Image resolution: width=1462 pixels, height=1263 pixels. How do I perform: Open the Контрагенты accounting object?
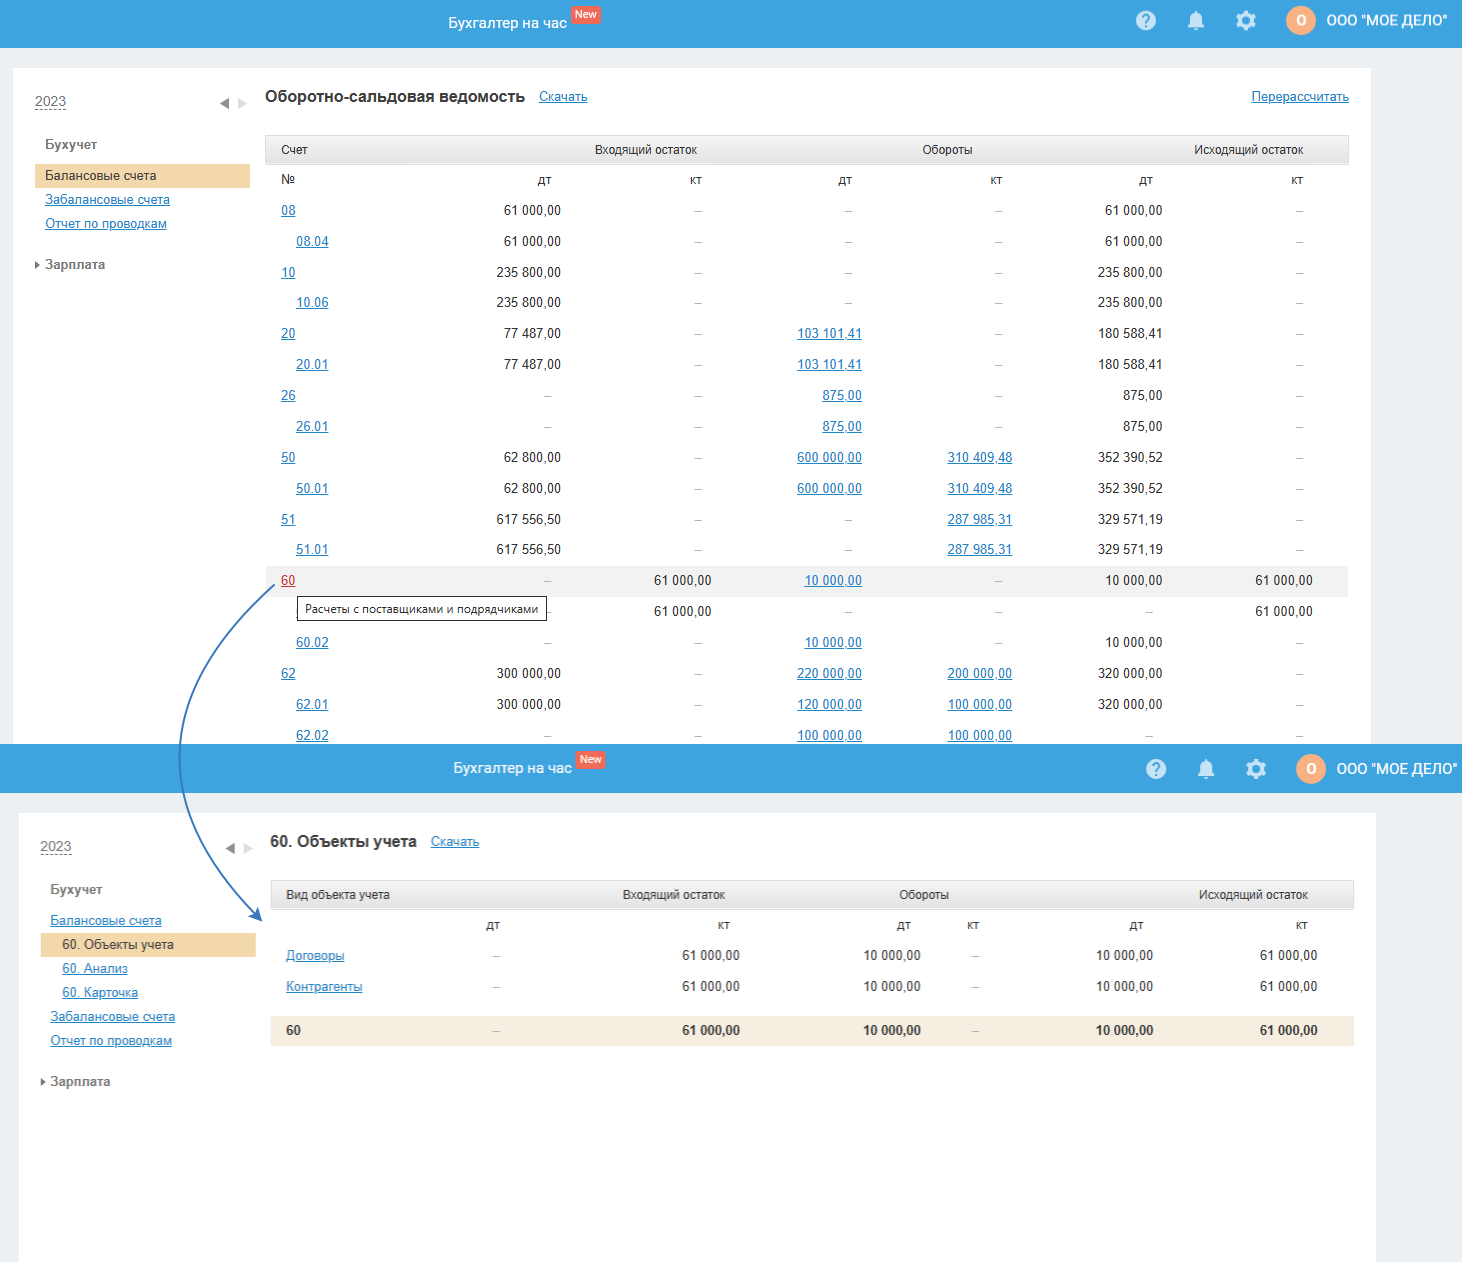pos(324,987)
